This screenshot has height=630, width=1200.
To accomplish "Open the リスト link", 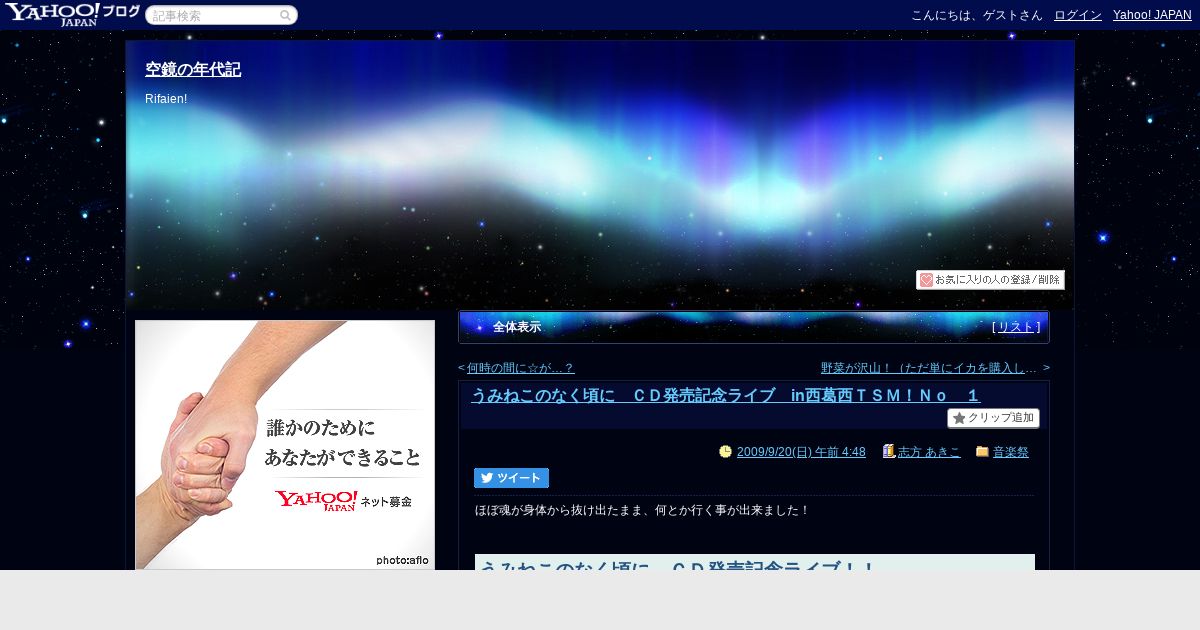I will point(1016,327).
